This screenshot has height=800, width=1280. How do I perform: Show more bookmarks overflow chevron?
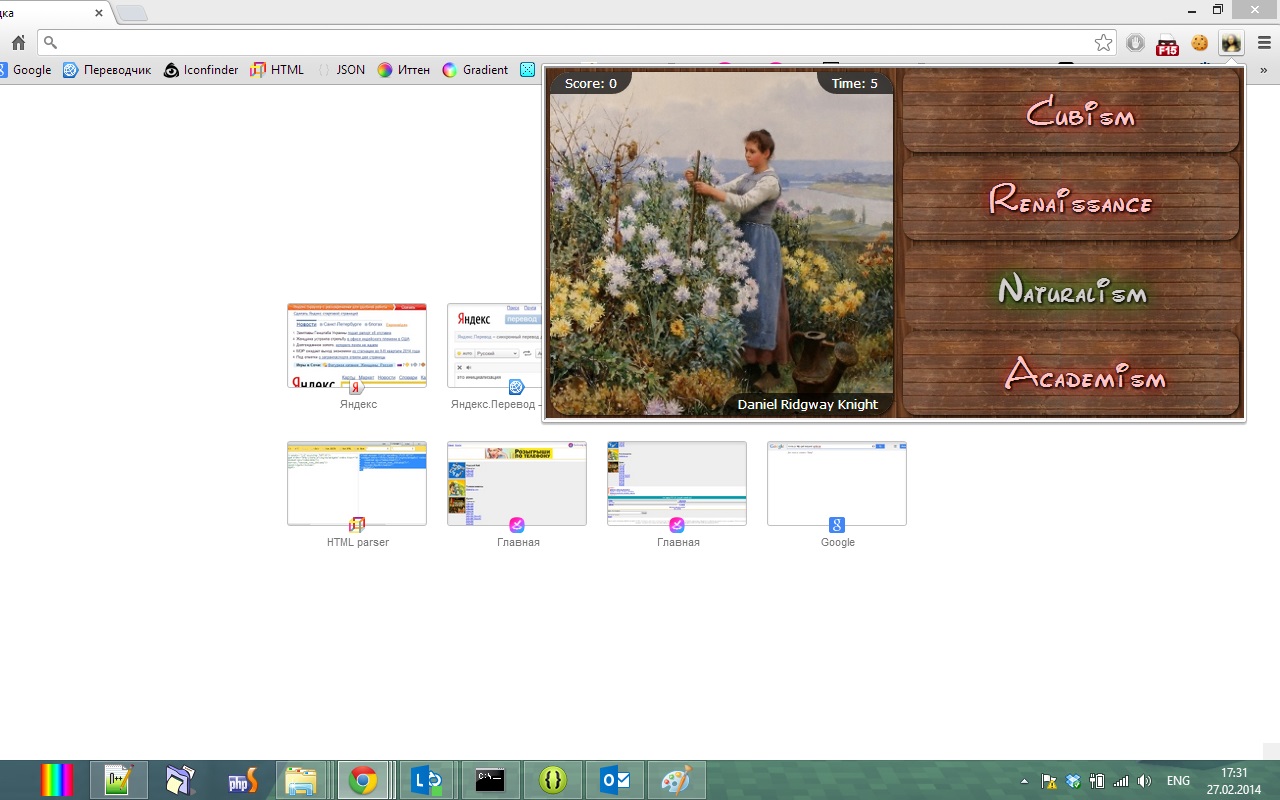(1264, 70)
